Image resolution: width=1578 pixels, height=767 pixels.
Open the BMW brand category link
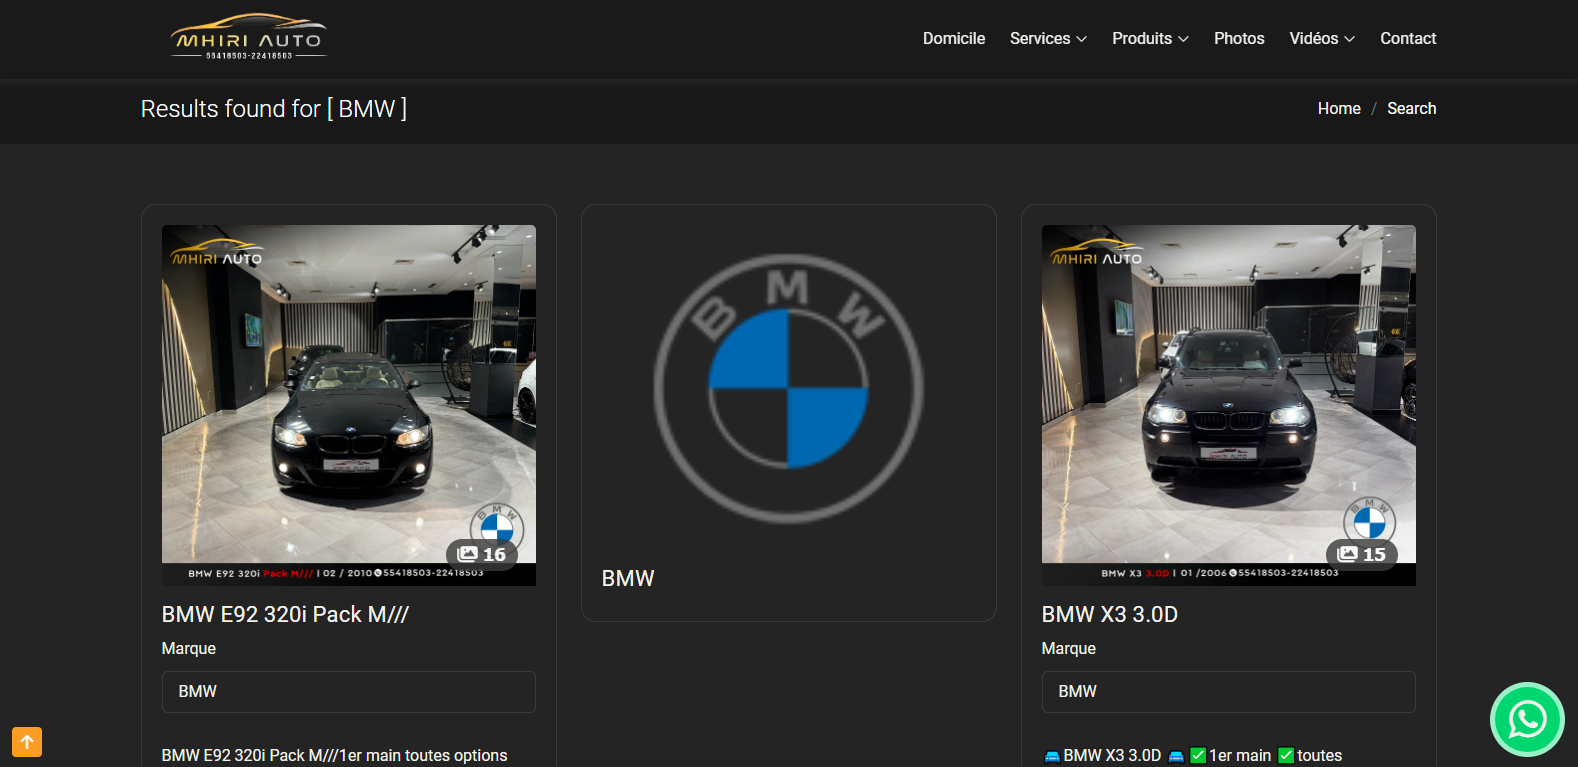pos(628,578)
